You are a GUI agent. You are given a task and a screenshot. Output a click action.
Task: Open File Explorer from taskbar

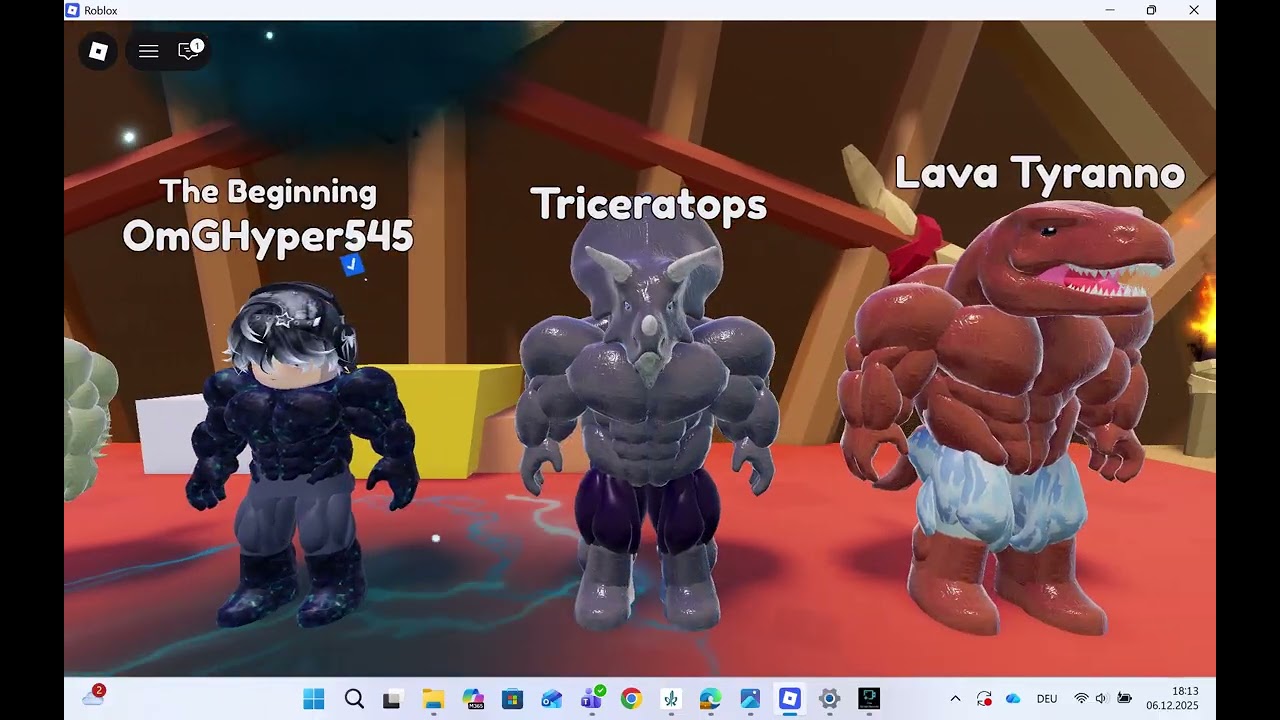tap(433, 699)
